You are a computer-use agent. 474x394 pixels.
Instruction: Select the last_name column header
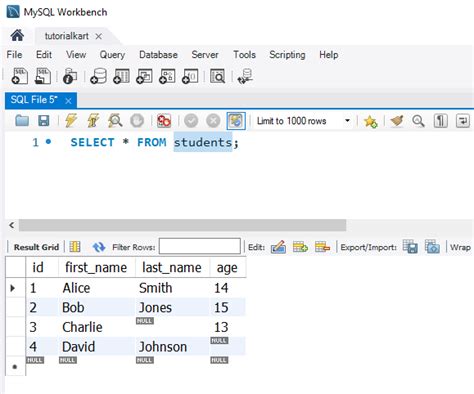pos(172,267)
